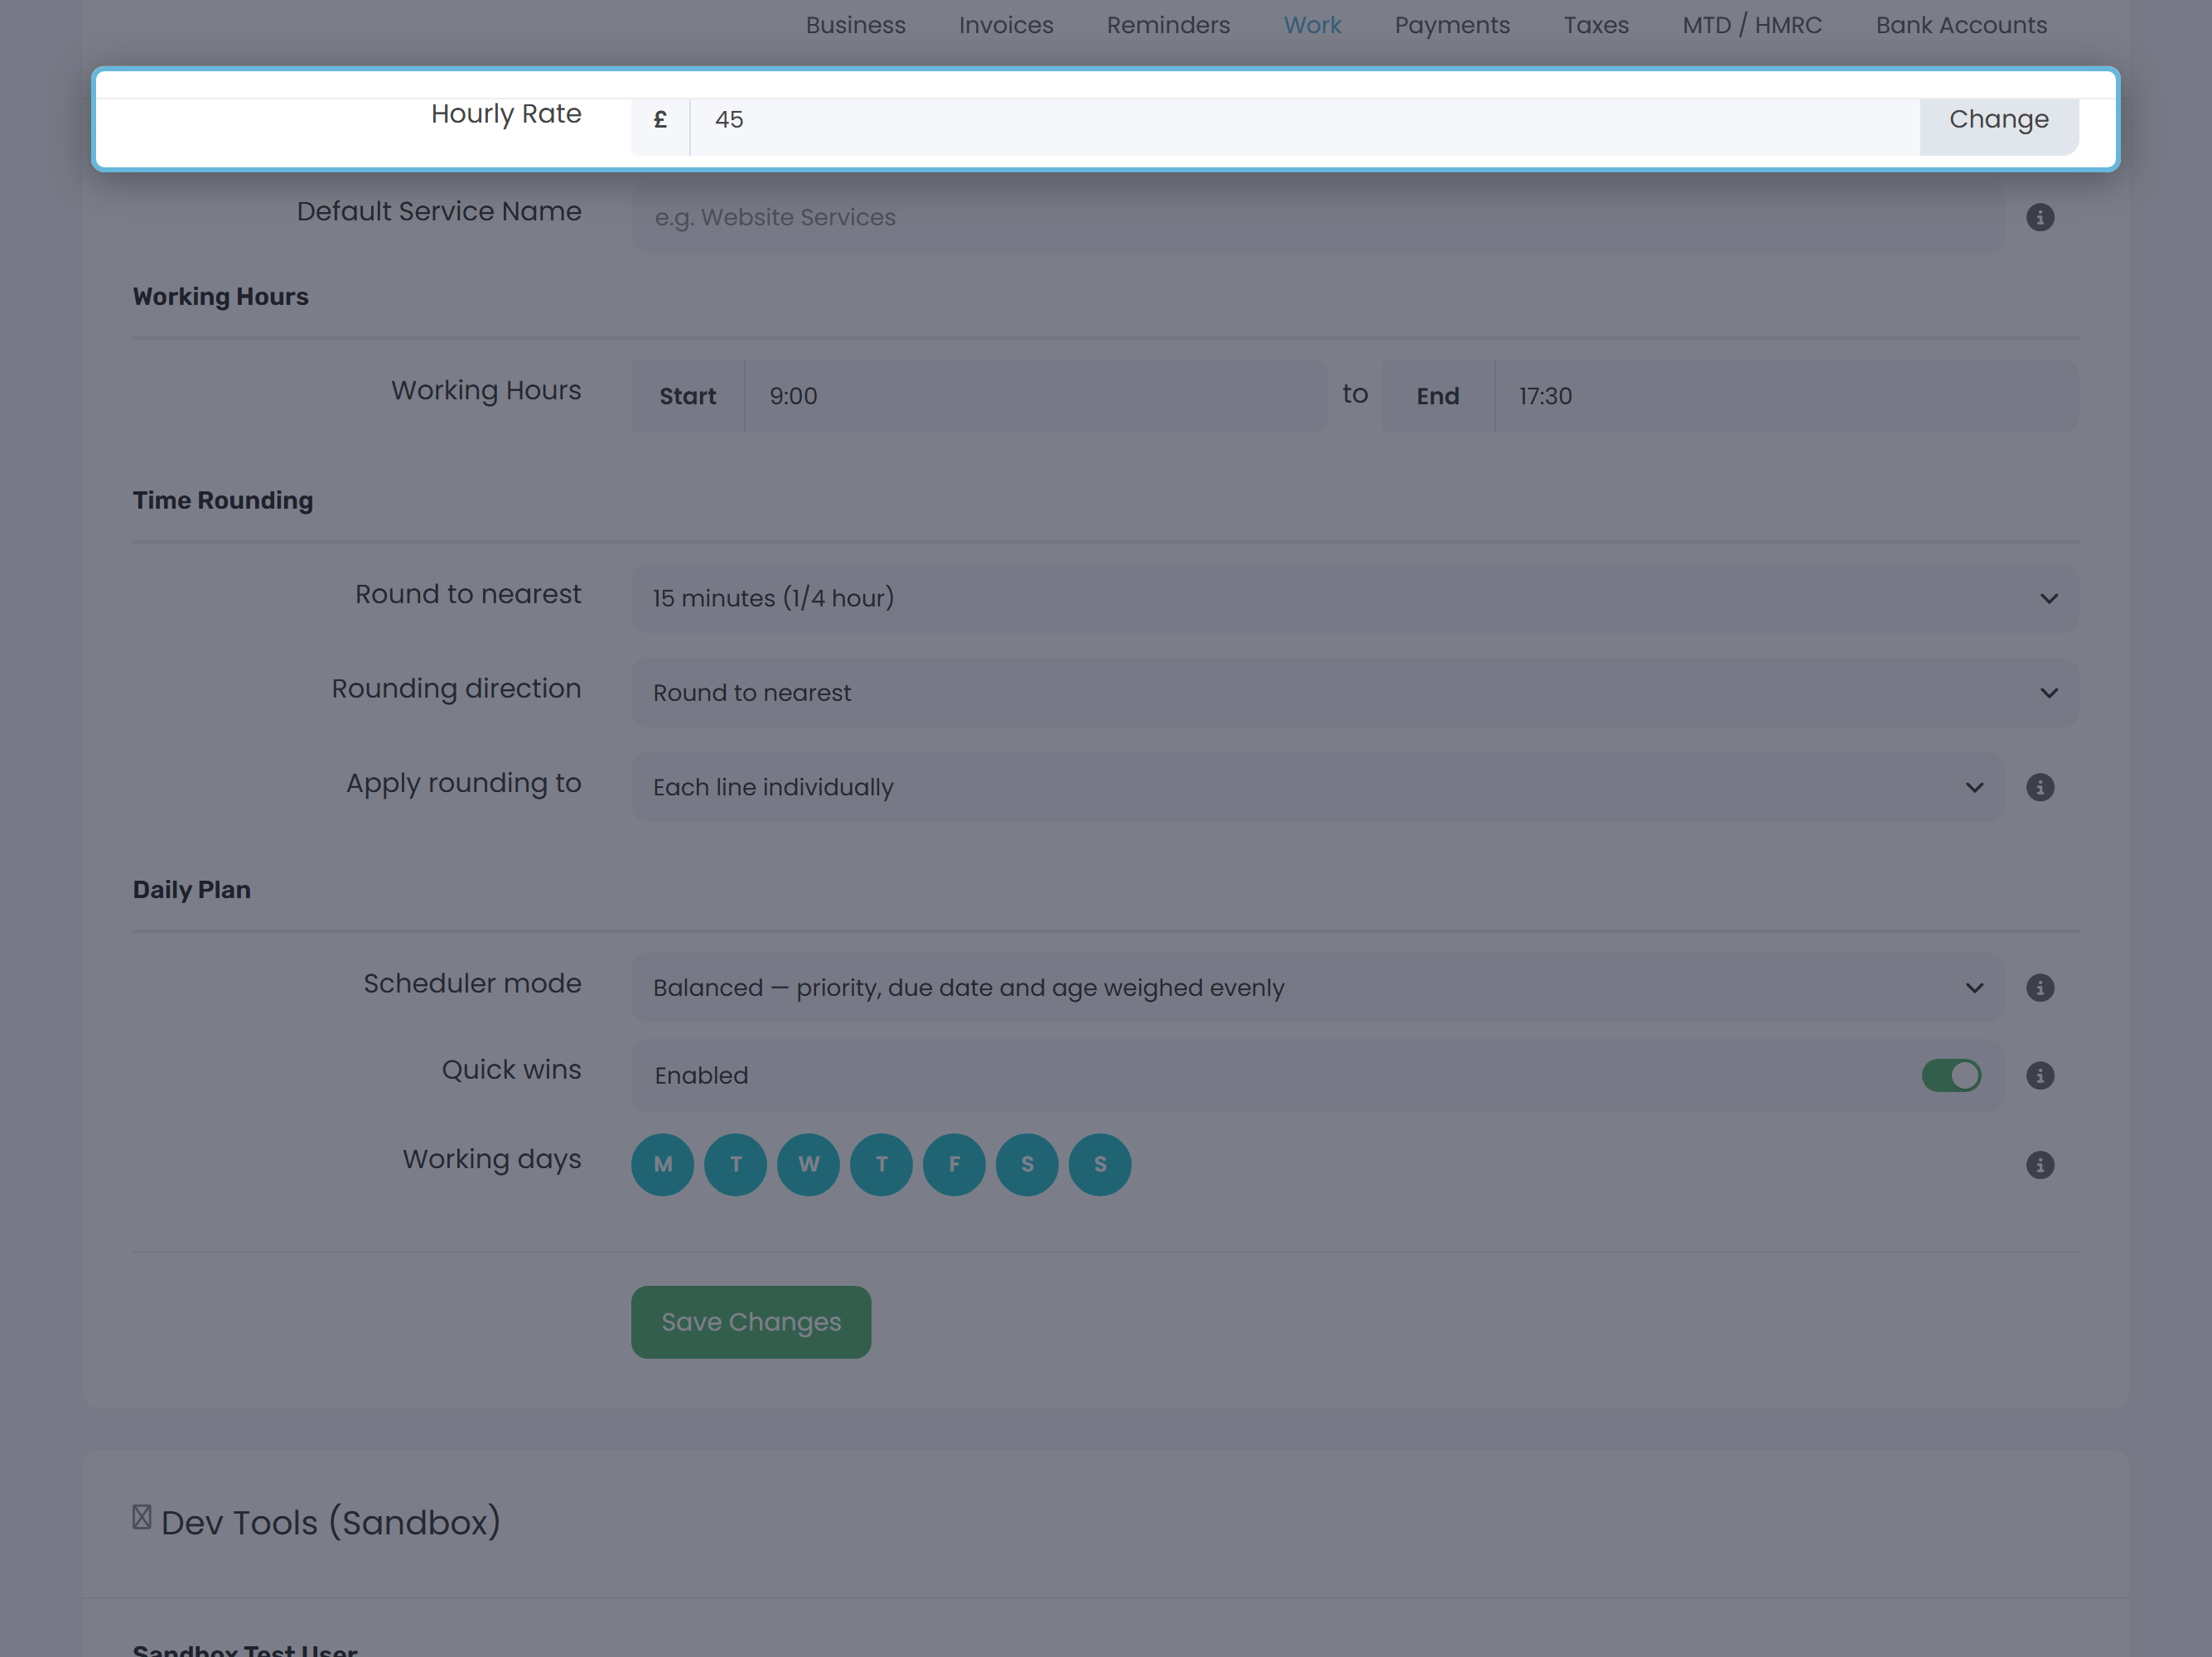Toggle Thursday working day circle
This screenshot has width=2212, height=1657.
pyautogui.click(x=881, y=1165)
